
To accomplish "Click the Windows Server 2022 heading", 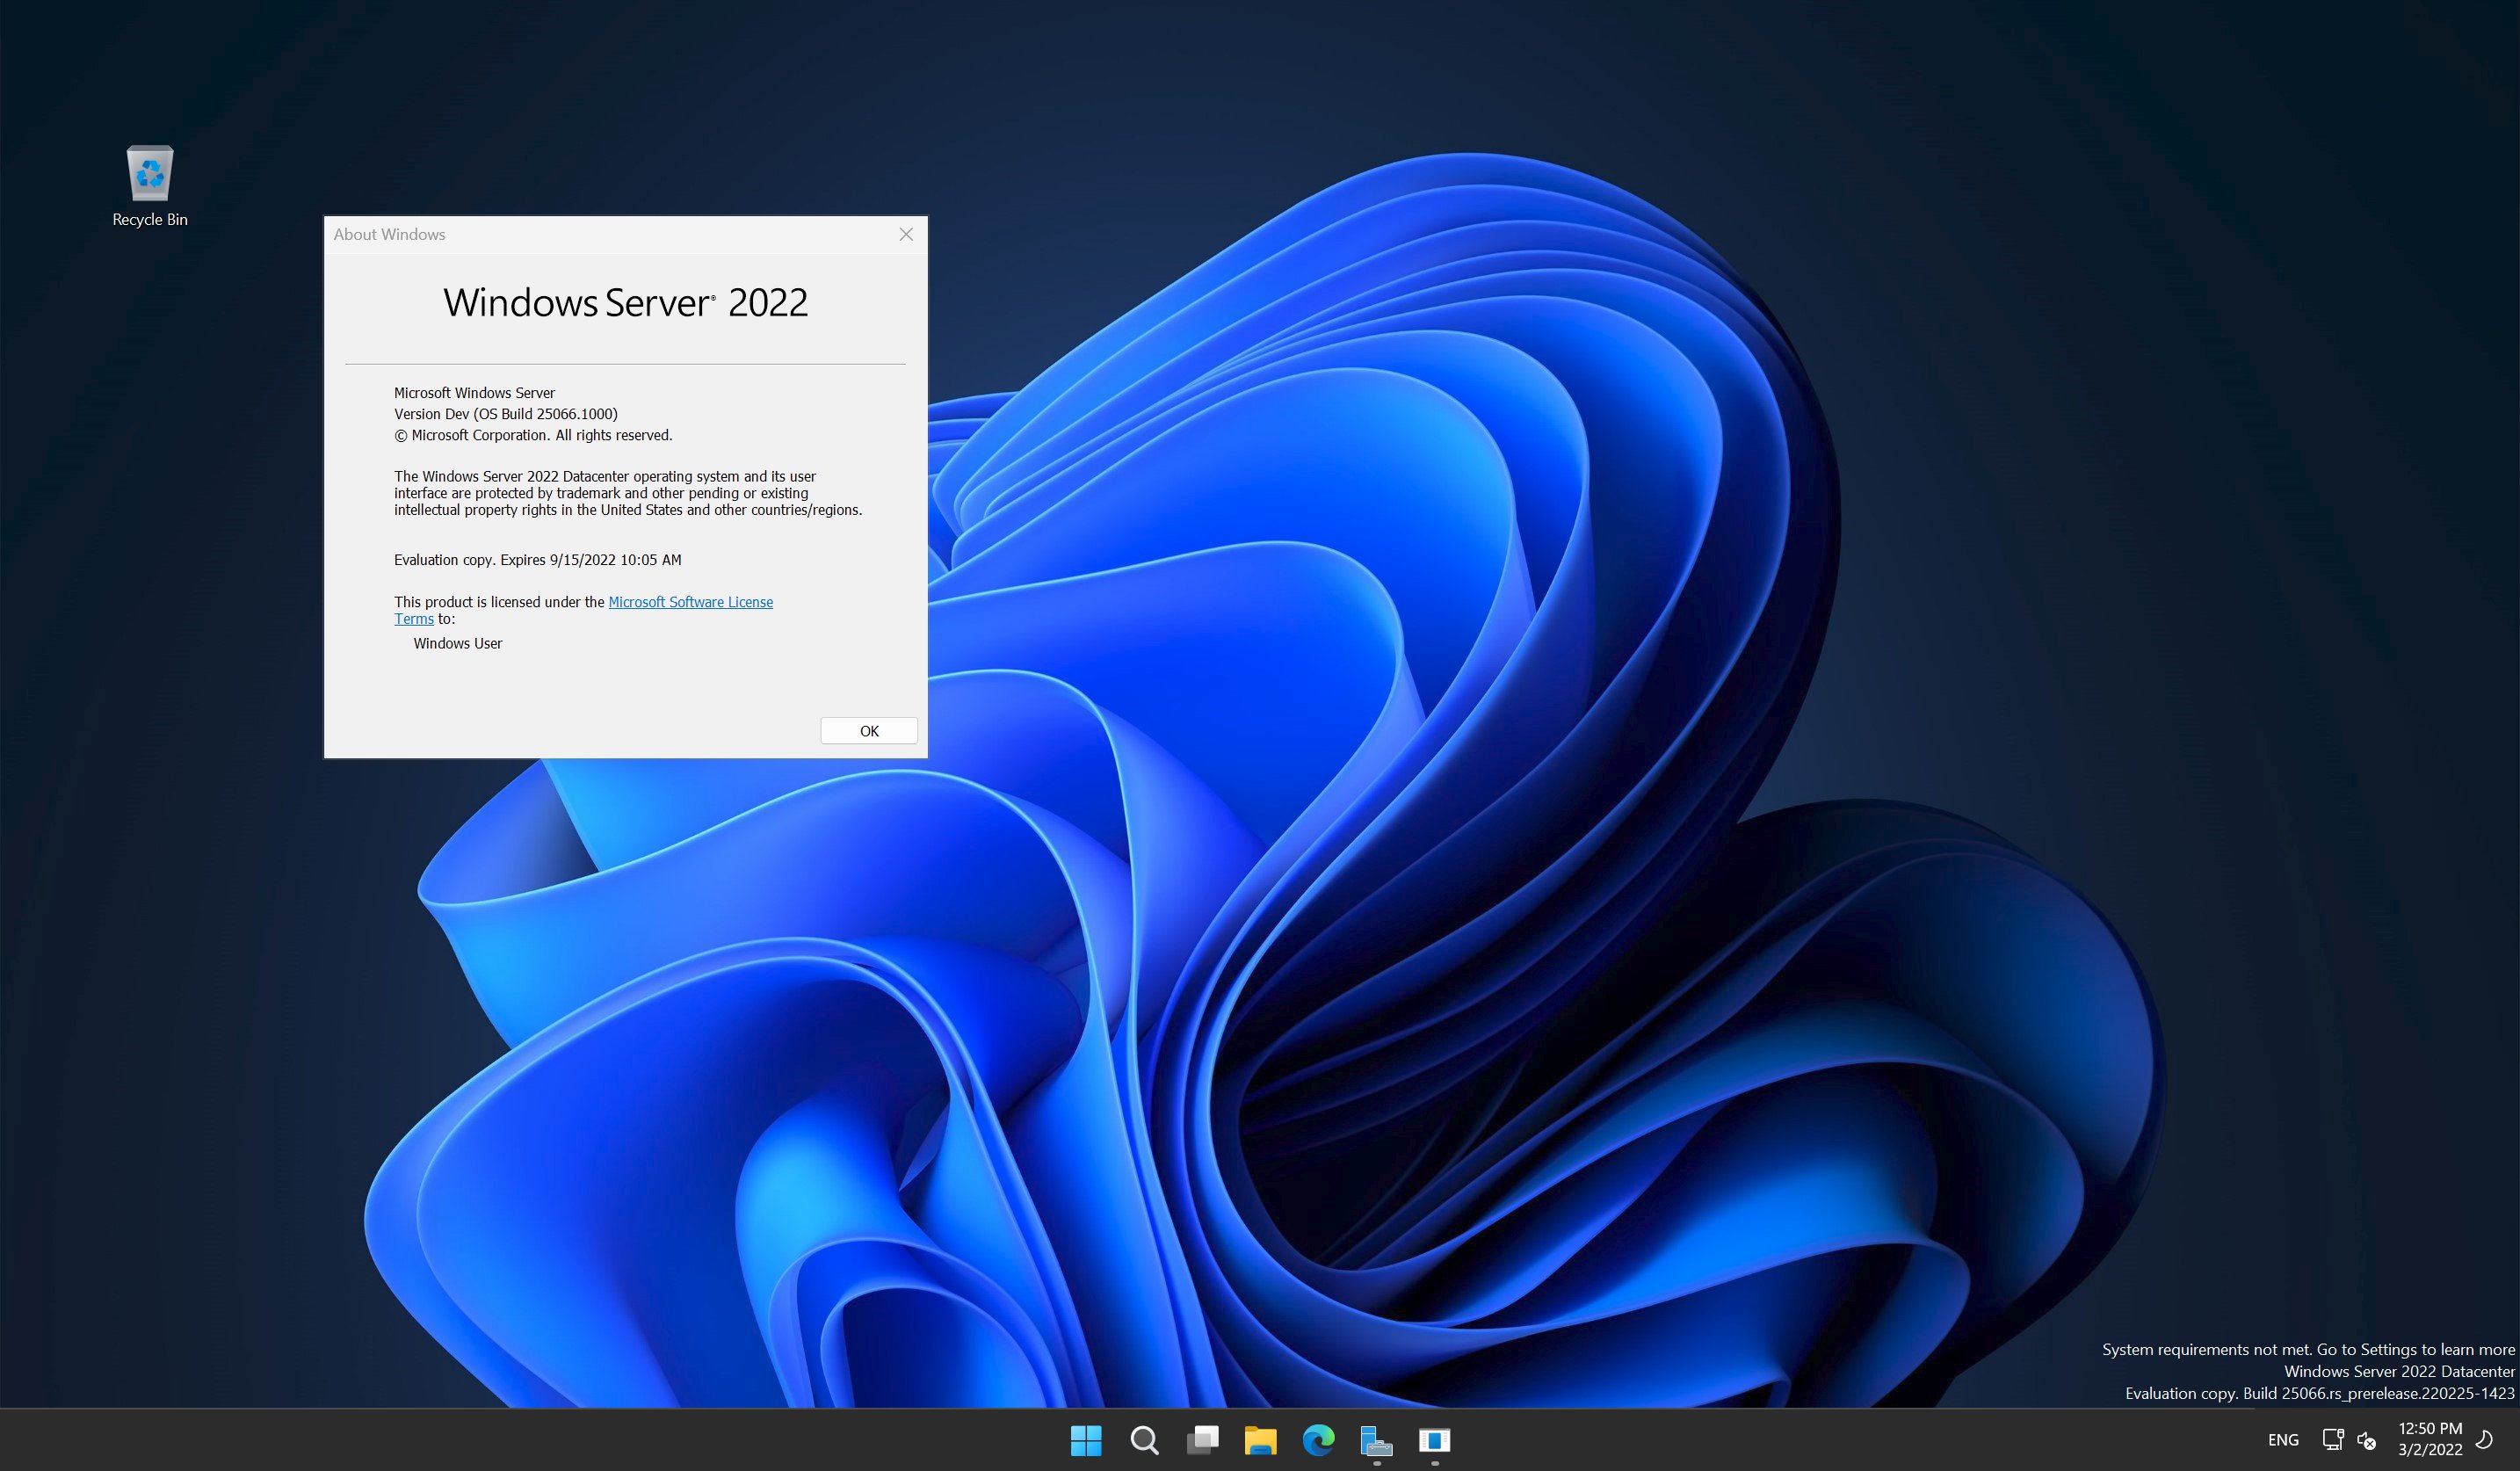I will coord(625,303).
